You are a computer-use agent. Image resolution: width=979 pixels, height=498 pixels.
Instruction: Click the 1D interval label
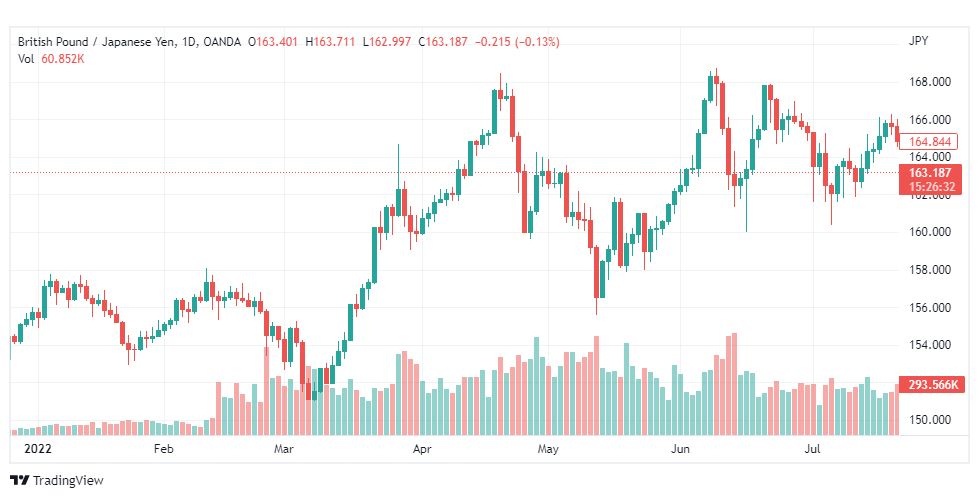pos(190,42)
